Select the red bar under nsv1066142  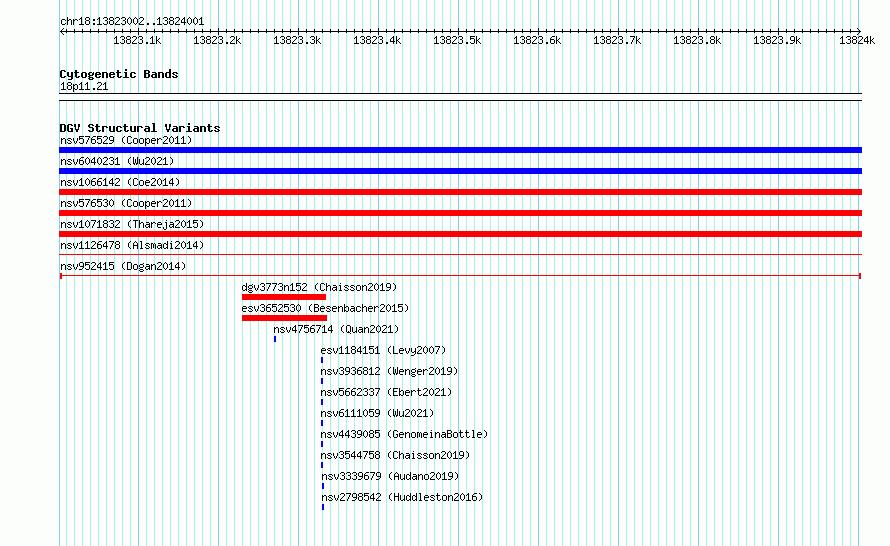pyautogui.click(x=460, y=192)
